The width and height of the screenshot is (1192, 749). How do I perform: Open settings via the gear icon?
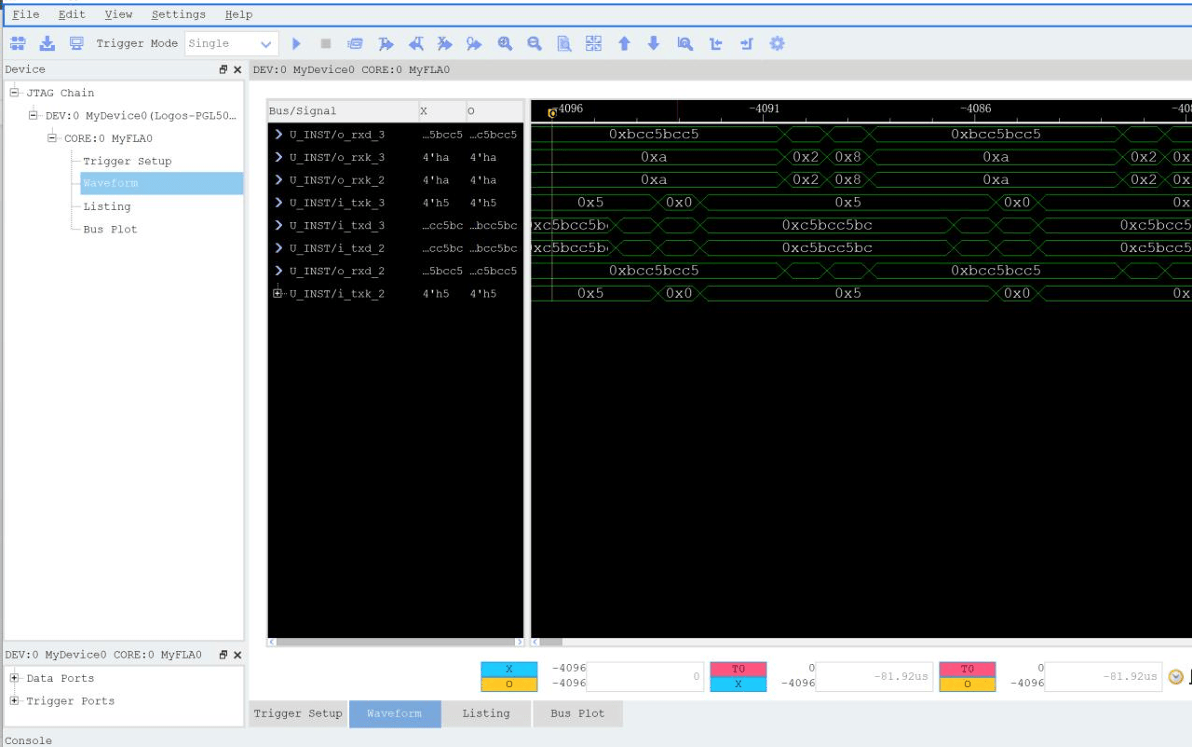tap(777, 44)
